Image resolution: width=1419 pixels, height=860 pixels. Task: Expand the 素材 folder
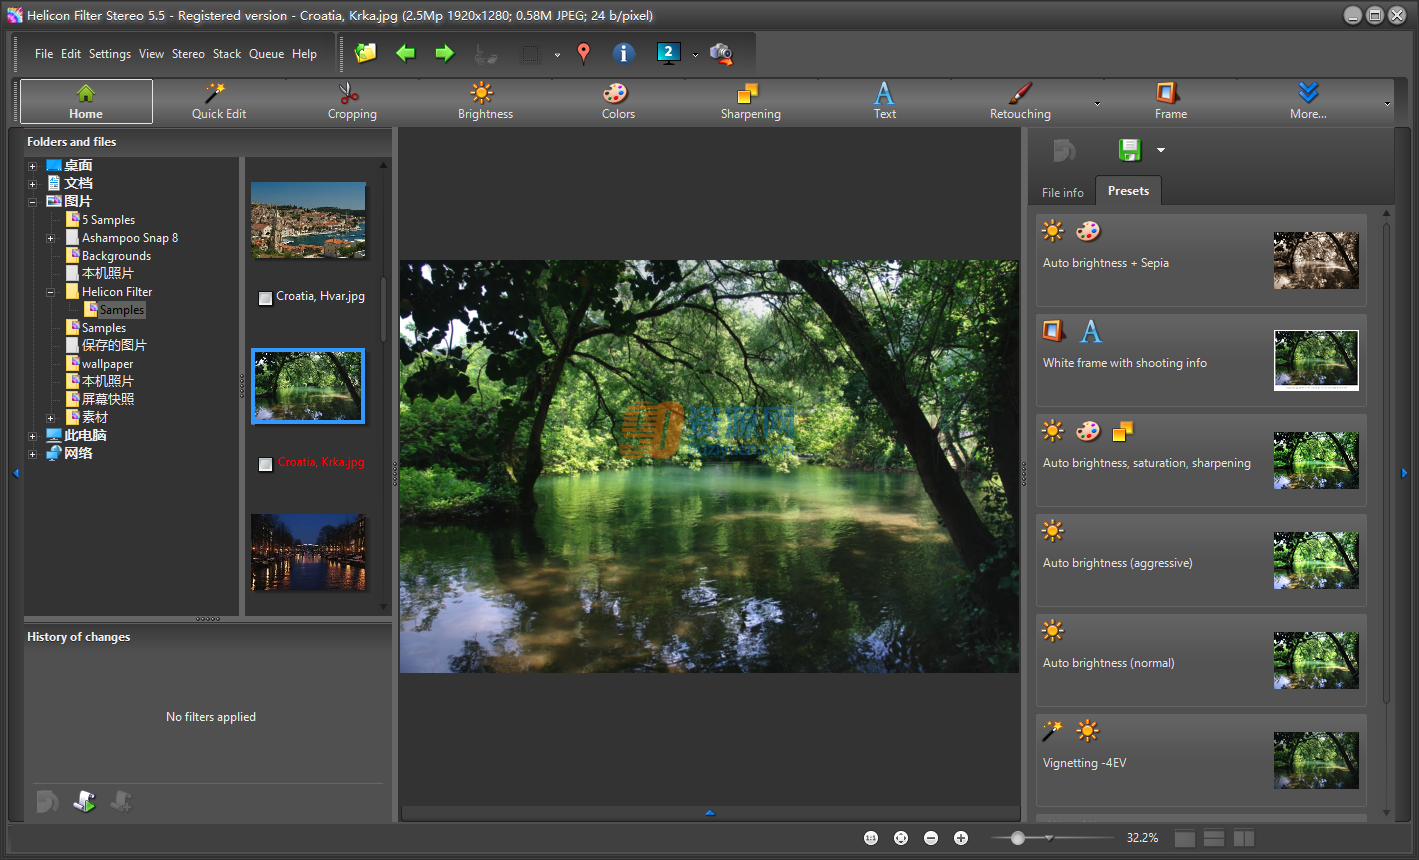(x=51, y=418)
